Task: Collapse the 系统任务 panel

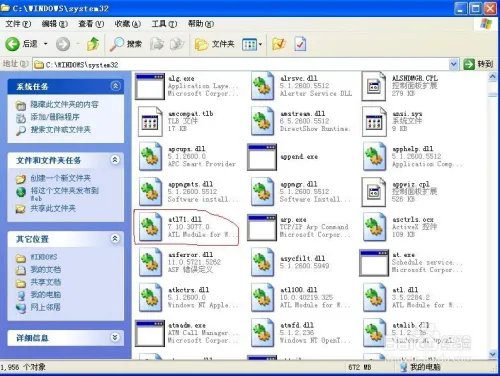Action: pos(115,86)
